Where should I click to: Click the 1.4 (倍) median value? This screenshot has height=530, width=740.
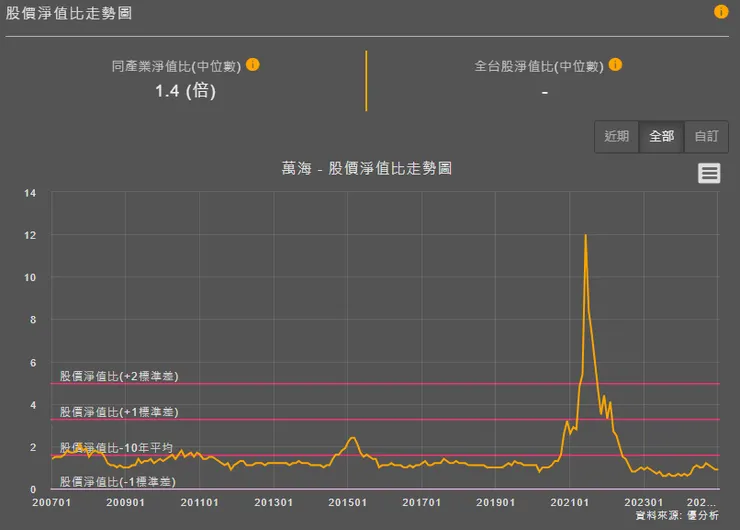185,91
